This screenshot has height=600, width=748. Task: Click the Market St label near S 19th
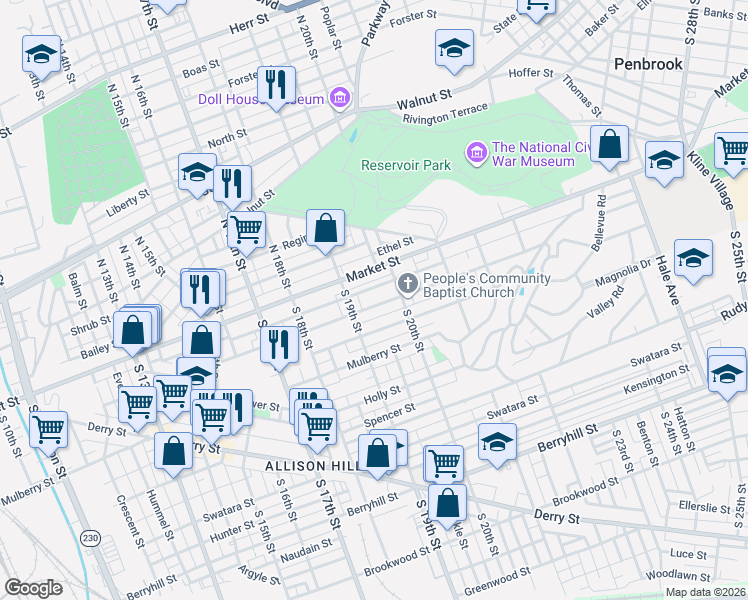[x=373, y=269]
